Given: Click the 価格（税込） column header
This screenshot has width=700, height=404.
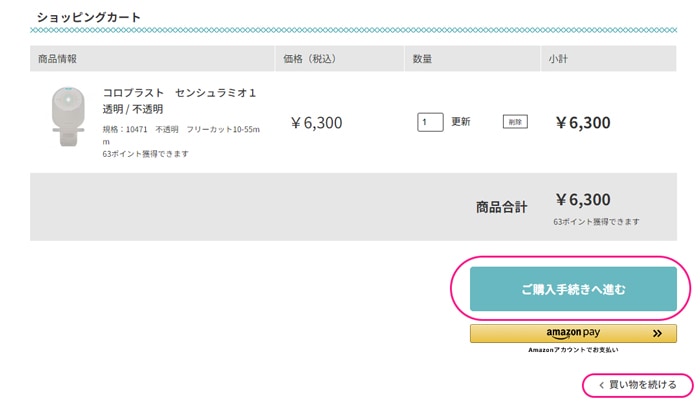Looking at the screenshot, I should 313,60.
